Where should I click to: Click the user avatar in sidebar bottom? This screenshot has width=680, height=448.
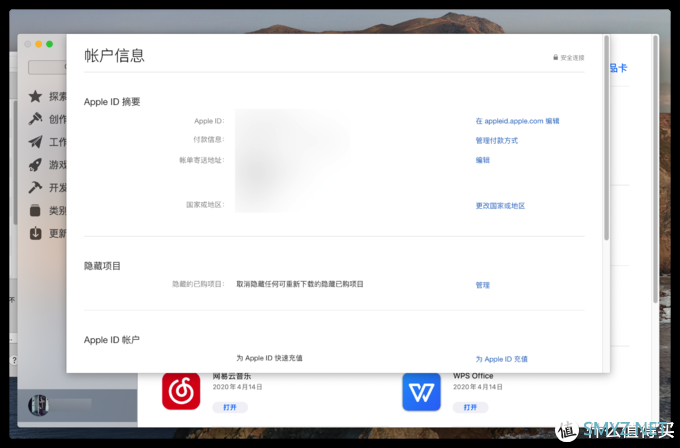38,406
